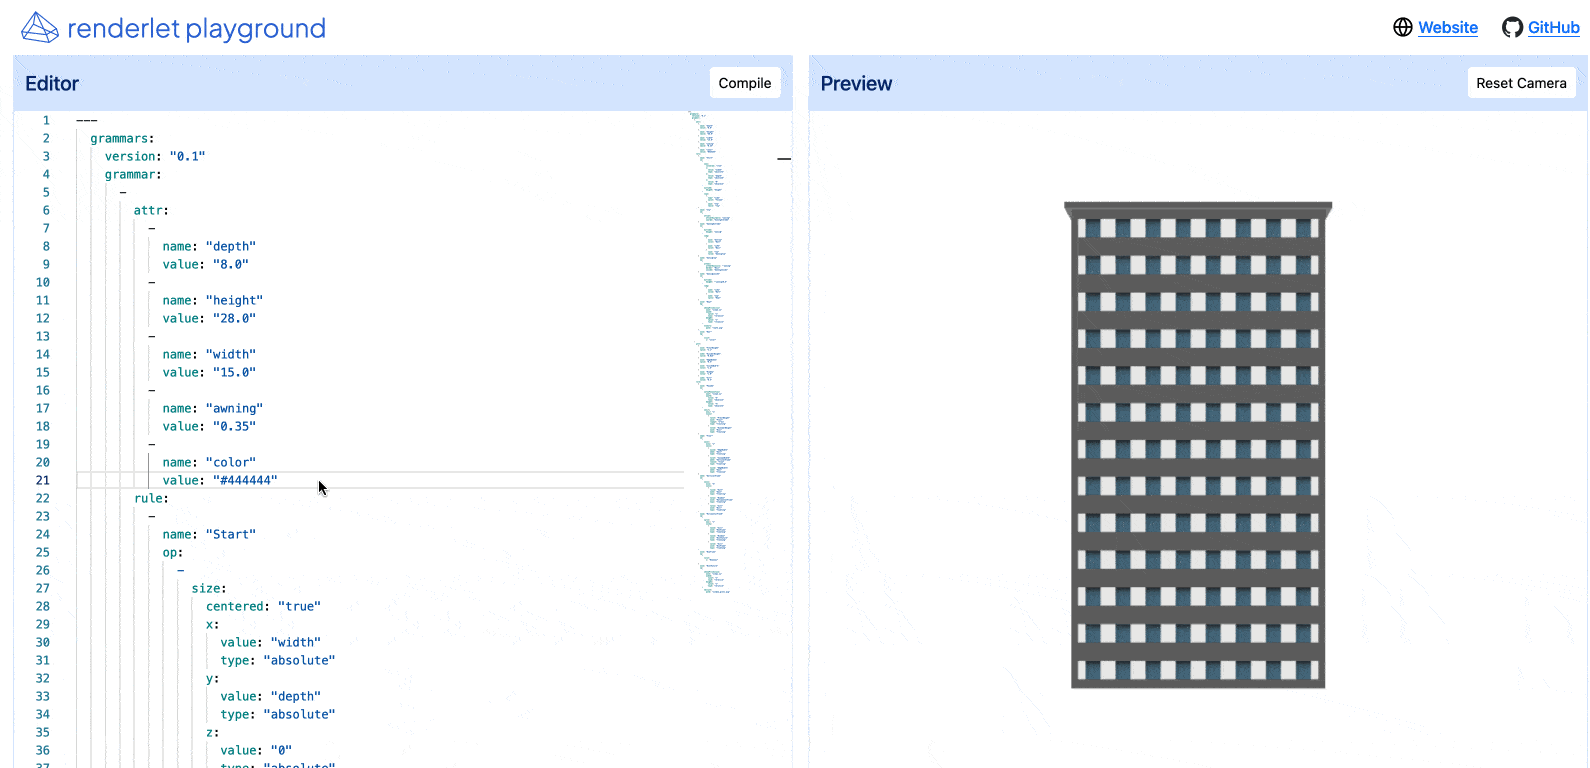Place cursor in height value "28.0"
This screenshot has width=1590, height=768.
click(x=234, y=319)
